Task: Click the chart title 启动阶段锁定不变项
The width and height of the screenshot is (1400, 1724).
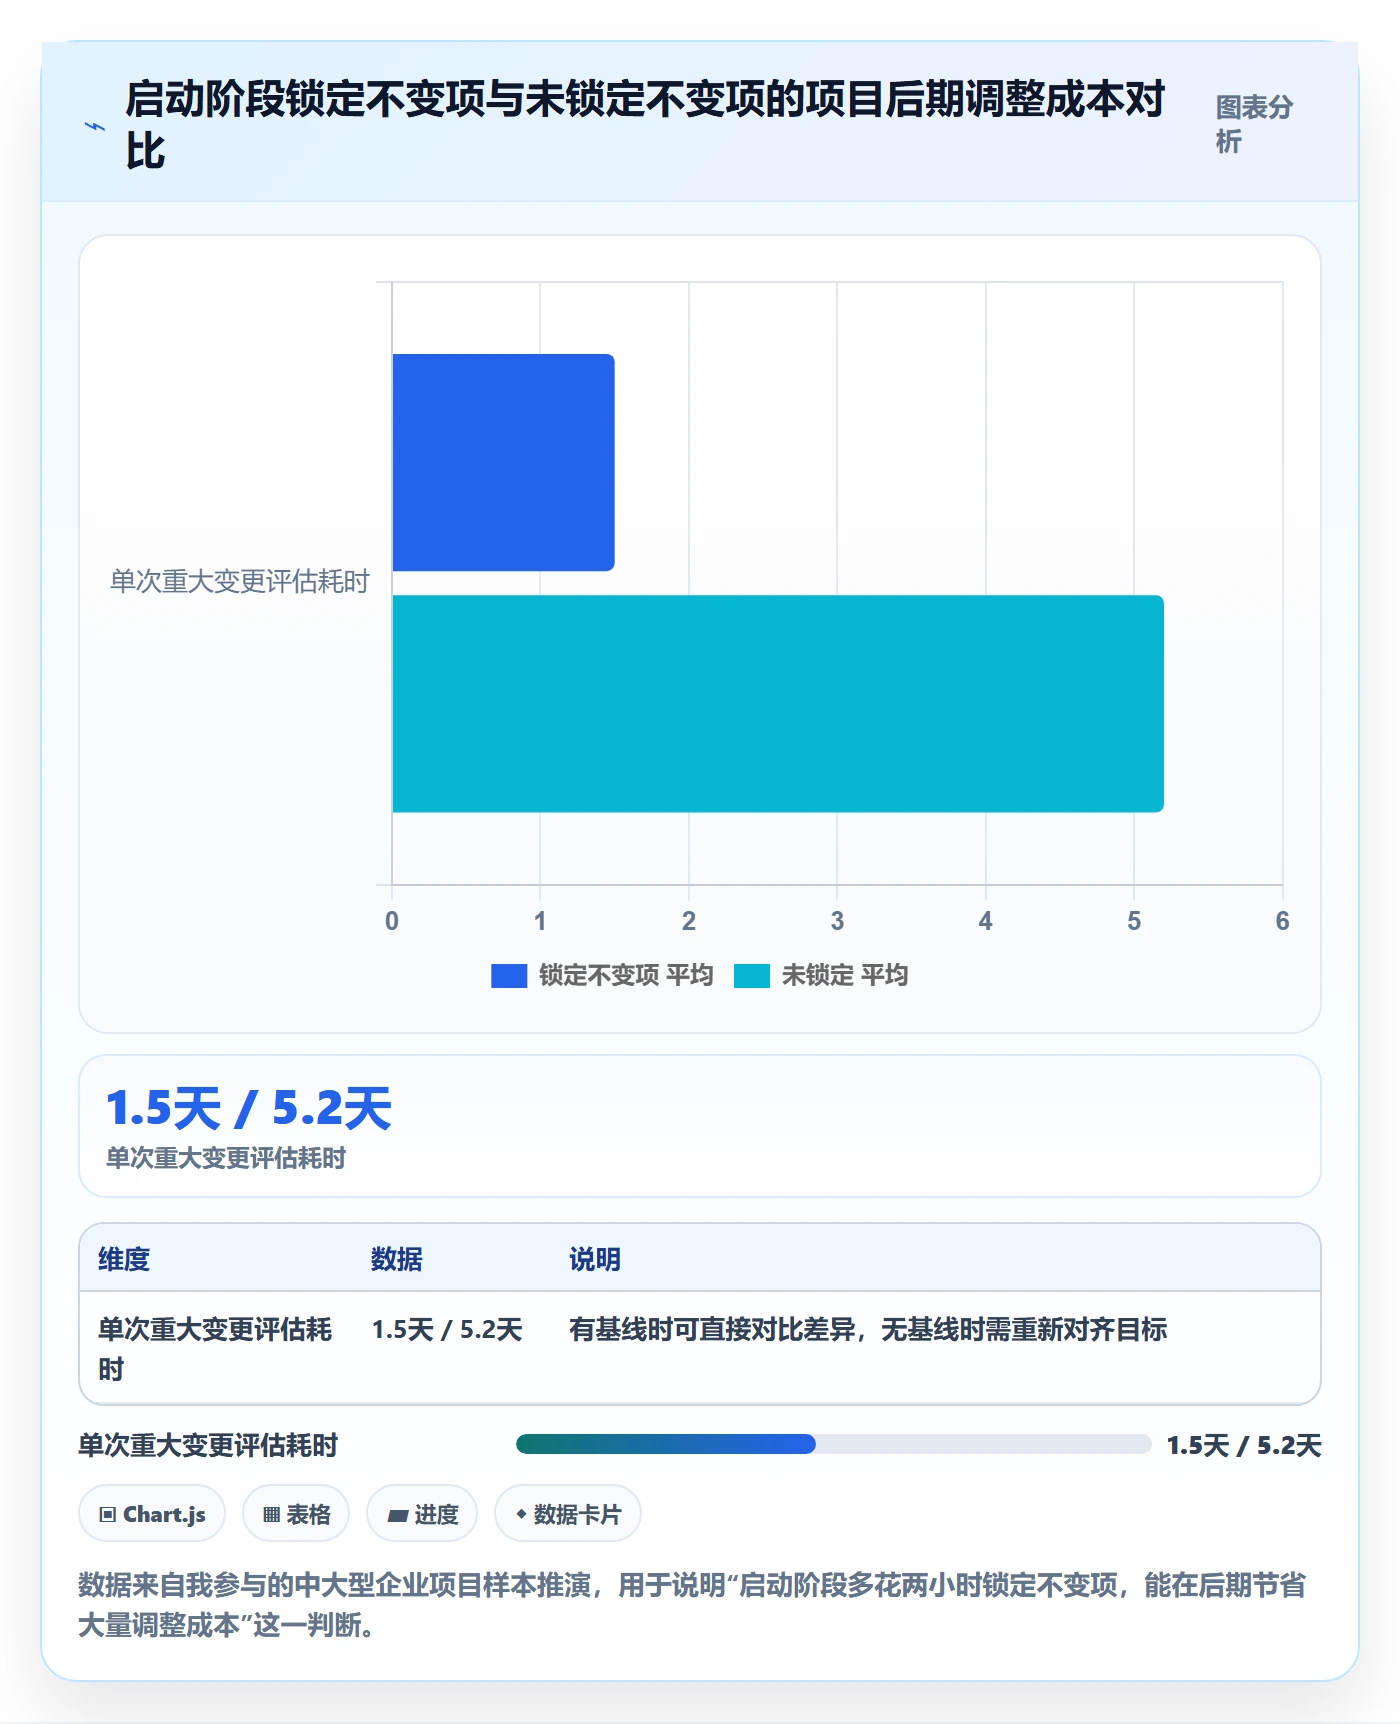Action: pyautogui.click(x=645, y=125)
